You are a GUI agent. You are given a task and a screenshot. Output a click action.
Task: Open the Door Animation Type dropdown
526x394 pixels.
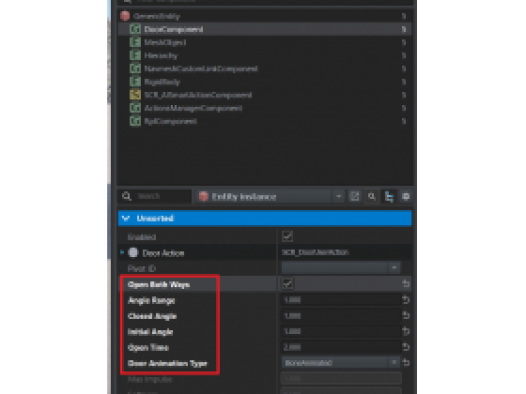point(341,362)
